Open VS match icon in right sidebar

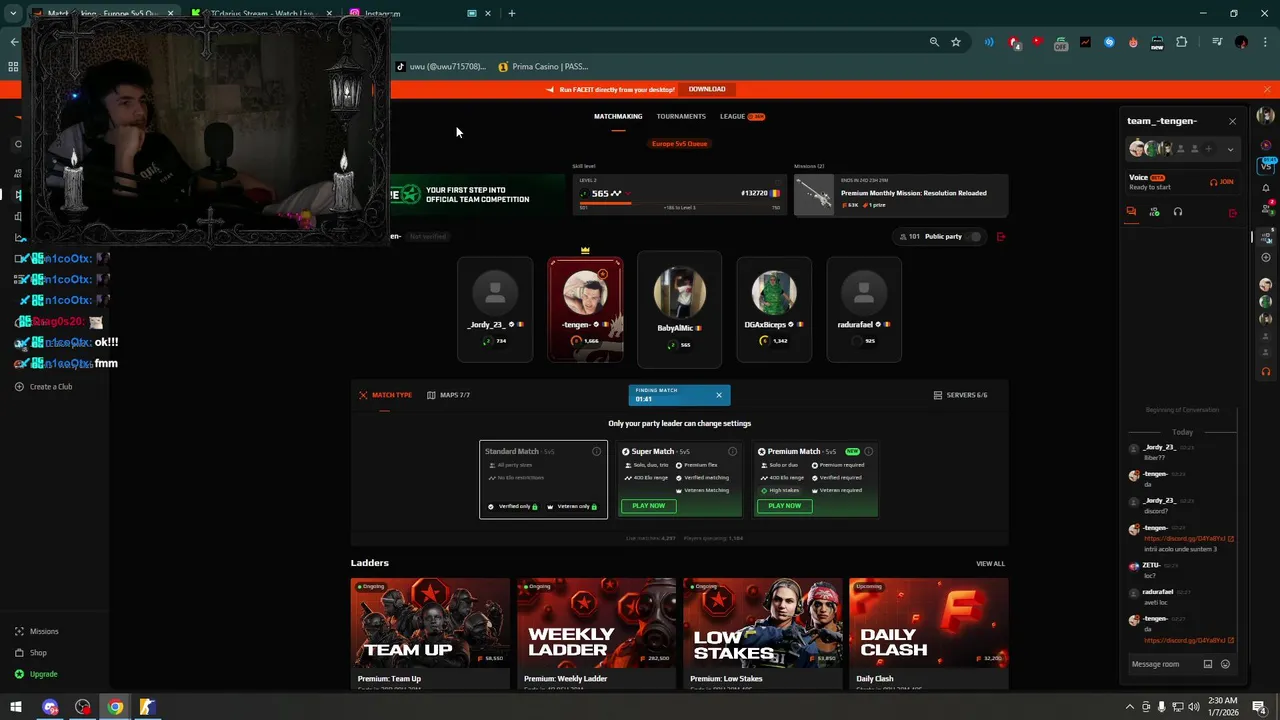coord(1266,166)
